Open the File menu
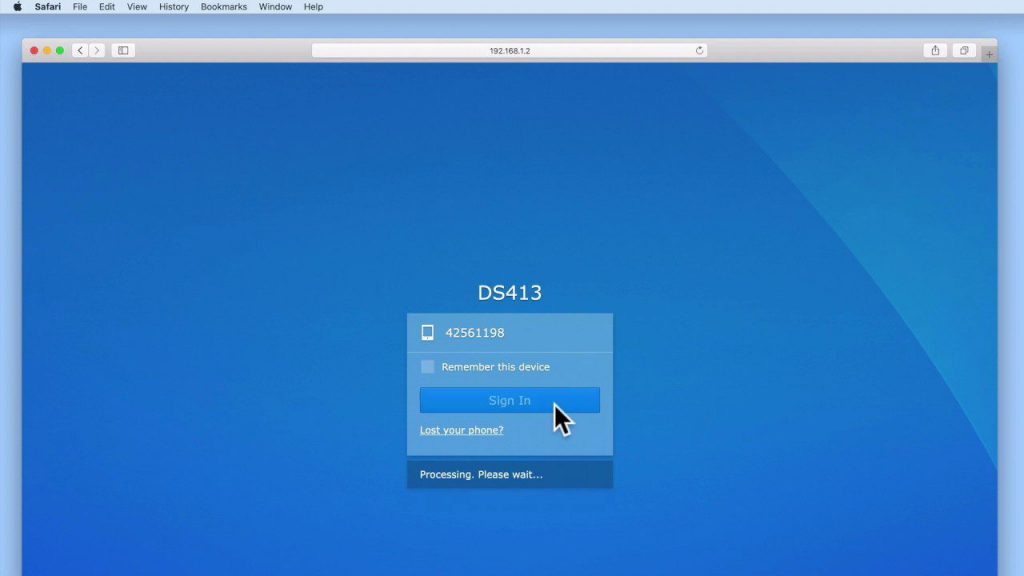 click(80, 7)
